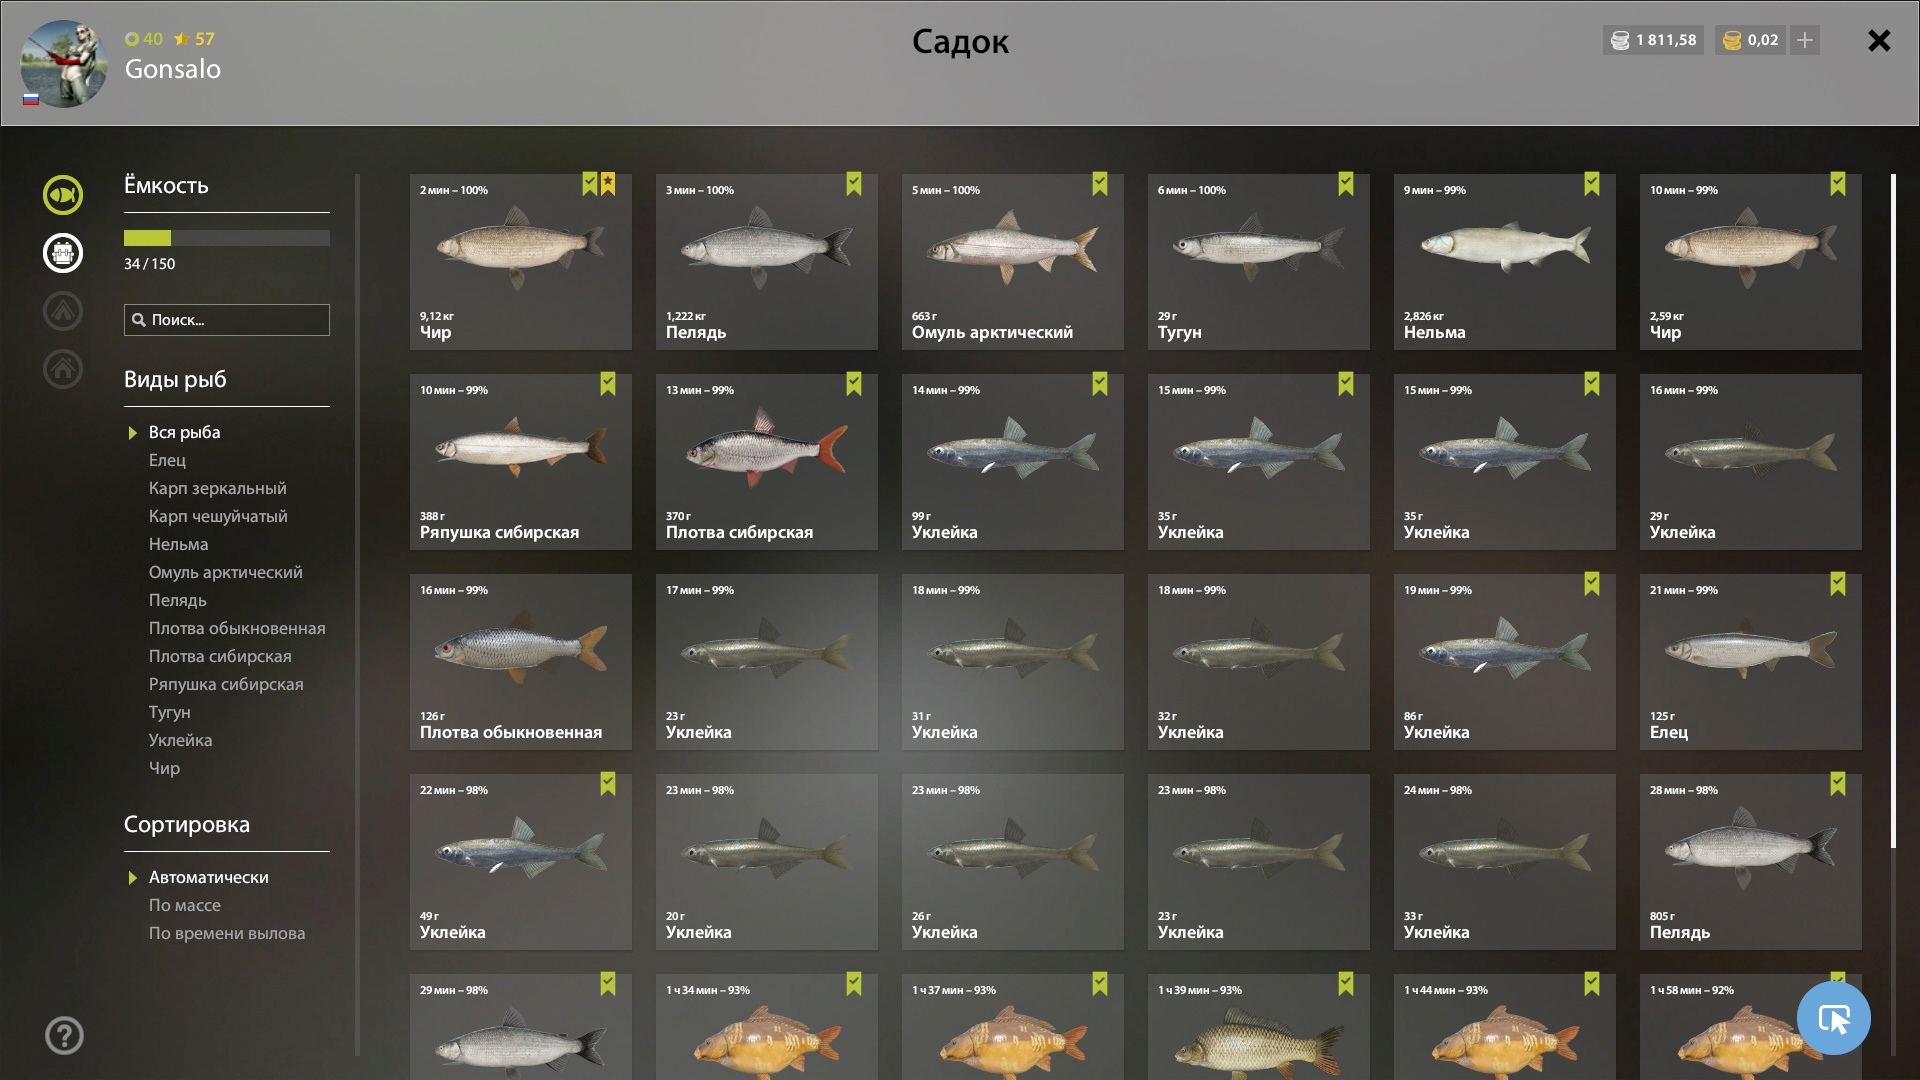Sort by По времени вылова
1920x1080 pixels.
pos(227,933)
